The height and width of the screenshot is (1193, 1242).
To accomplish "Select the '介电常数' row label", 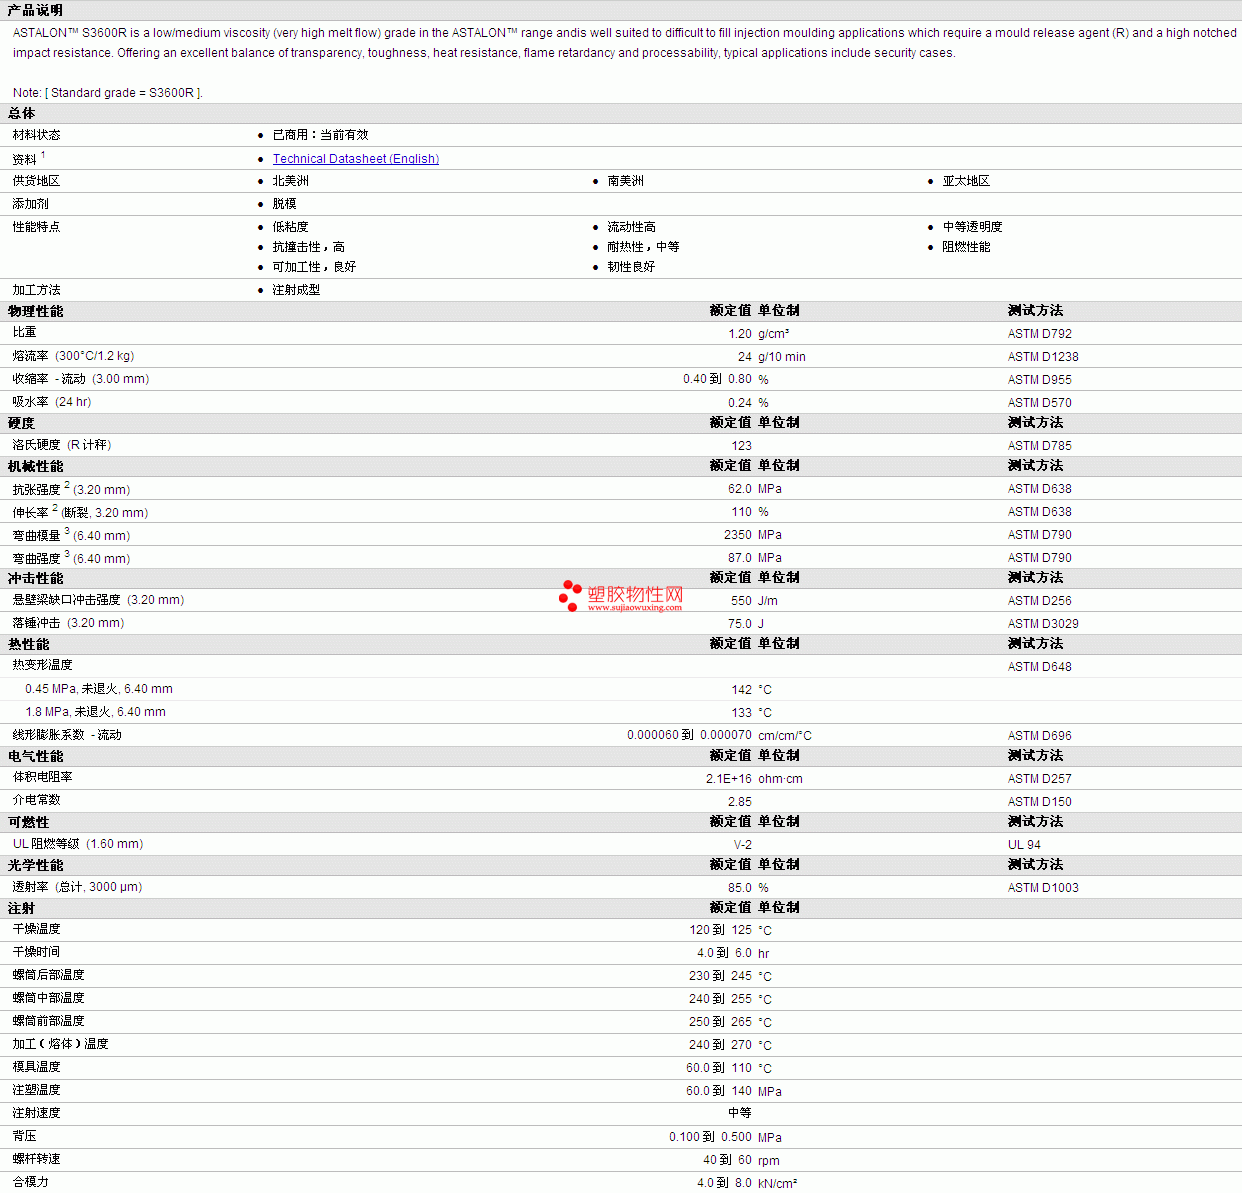I will (36, 800).
